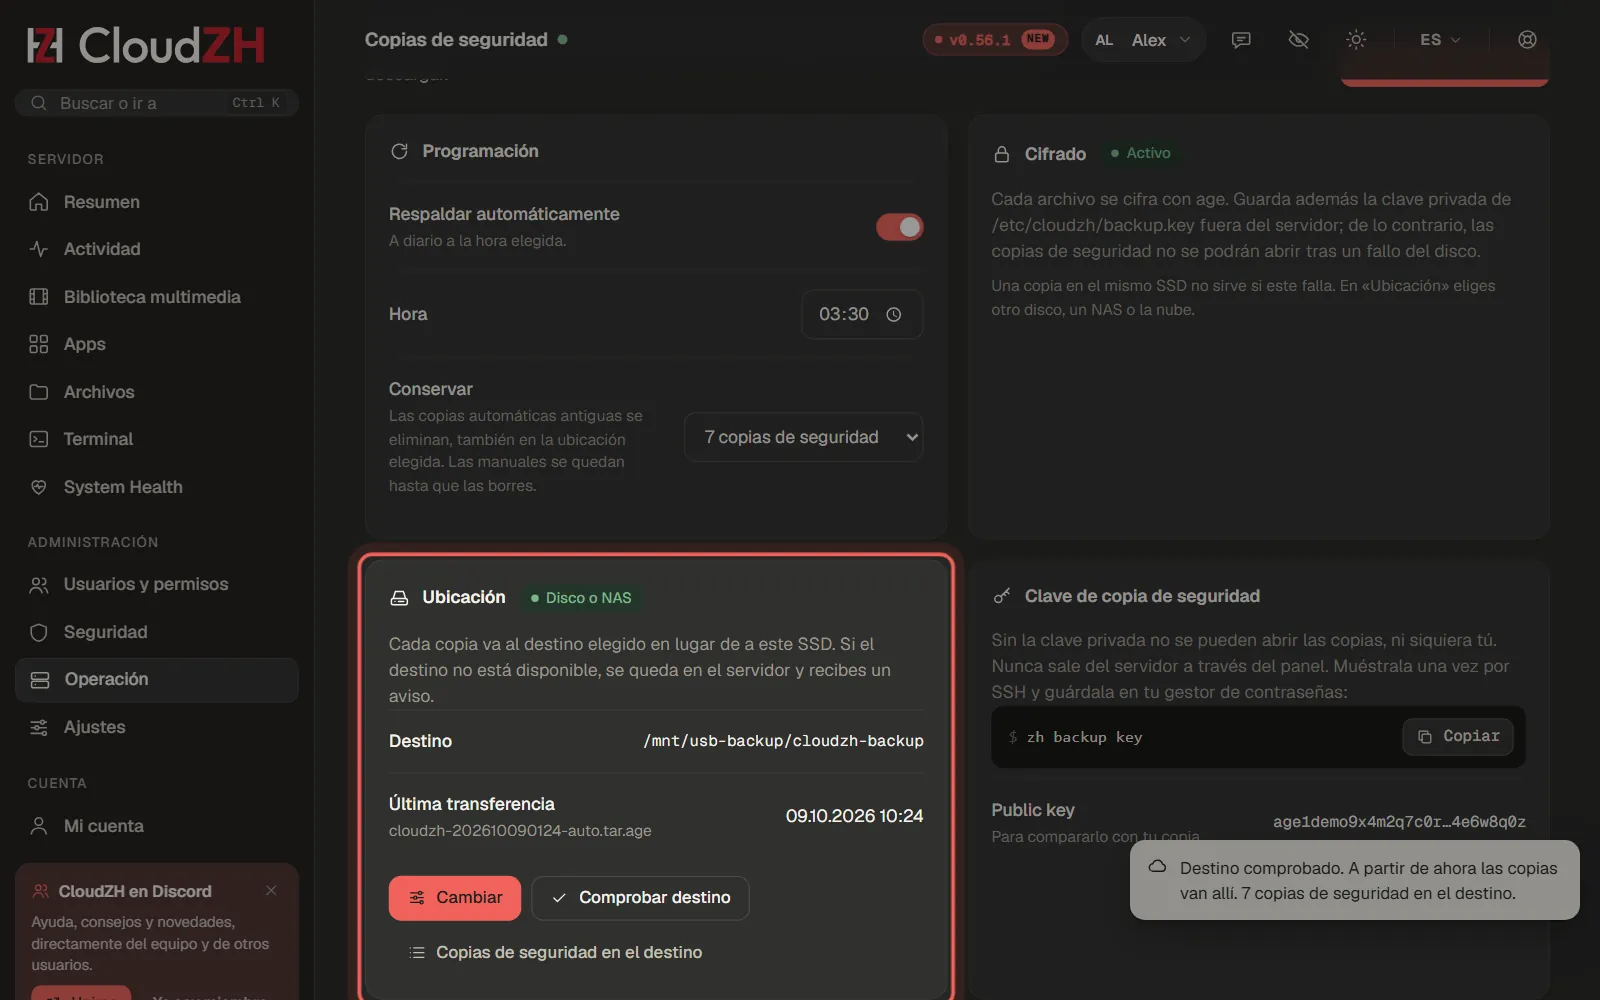The width and height of the screenshot is (1600, 1000).
Task: Click the clock icon in Hora field
Action: [x=894, y=314]
